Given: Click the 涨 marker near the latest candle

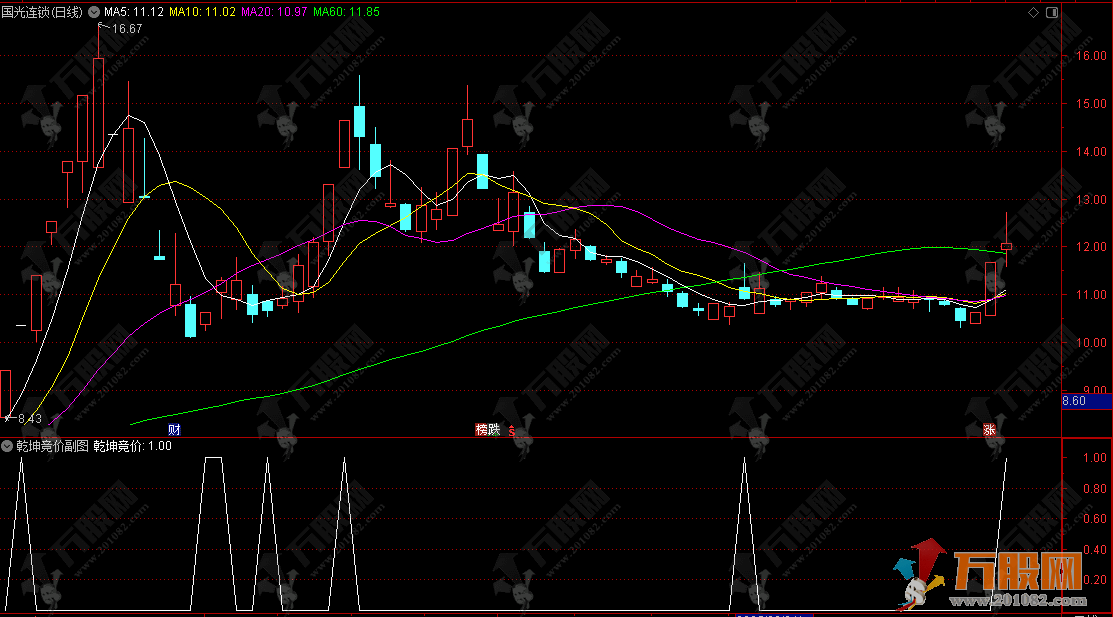Looking at the screenshot, I should [989, 429].
